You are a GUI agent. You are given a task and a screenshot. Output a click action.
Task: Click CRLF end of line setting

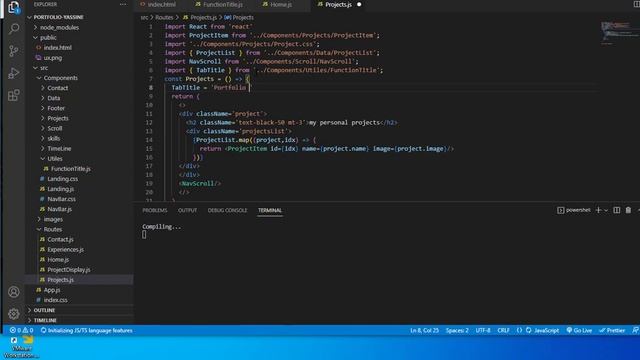click(503, 330)
